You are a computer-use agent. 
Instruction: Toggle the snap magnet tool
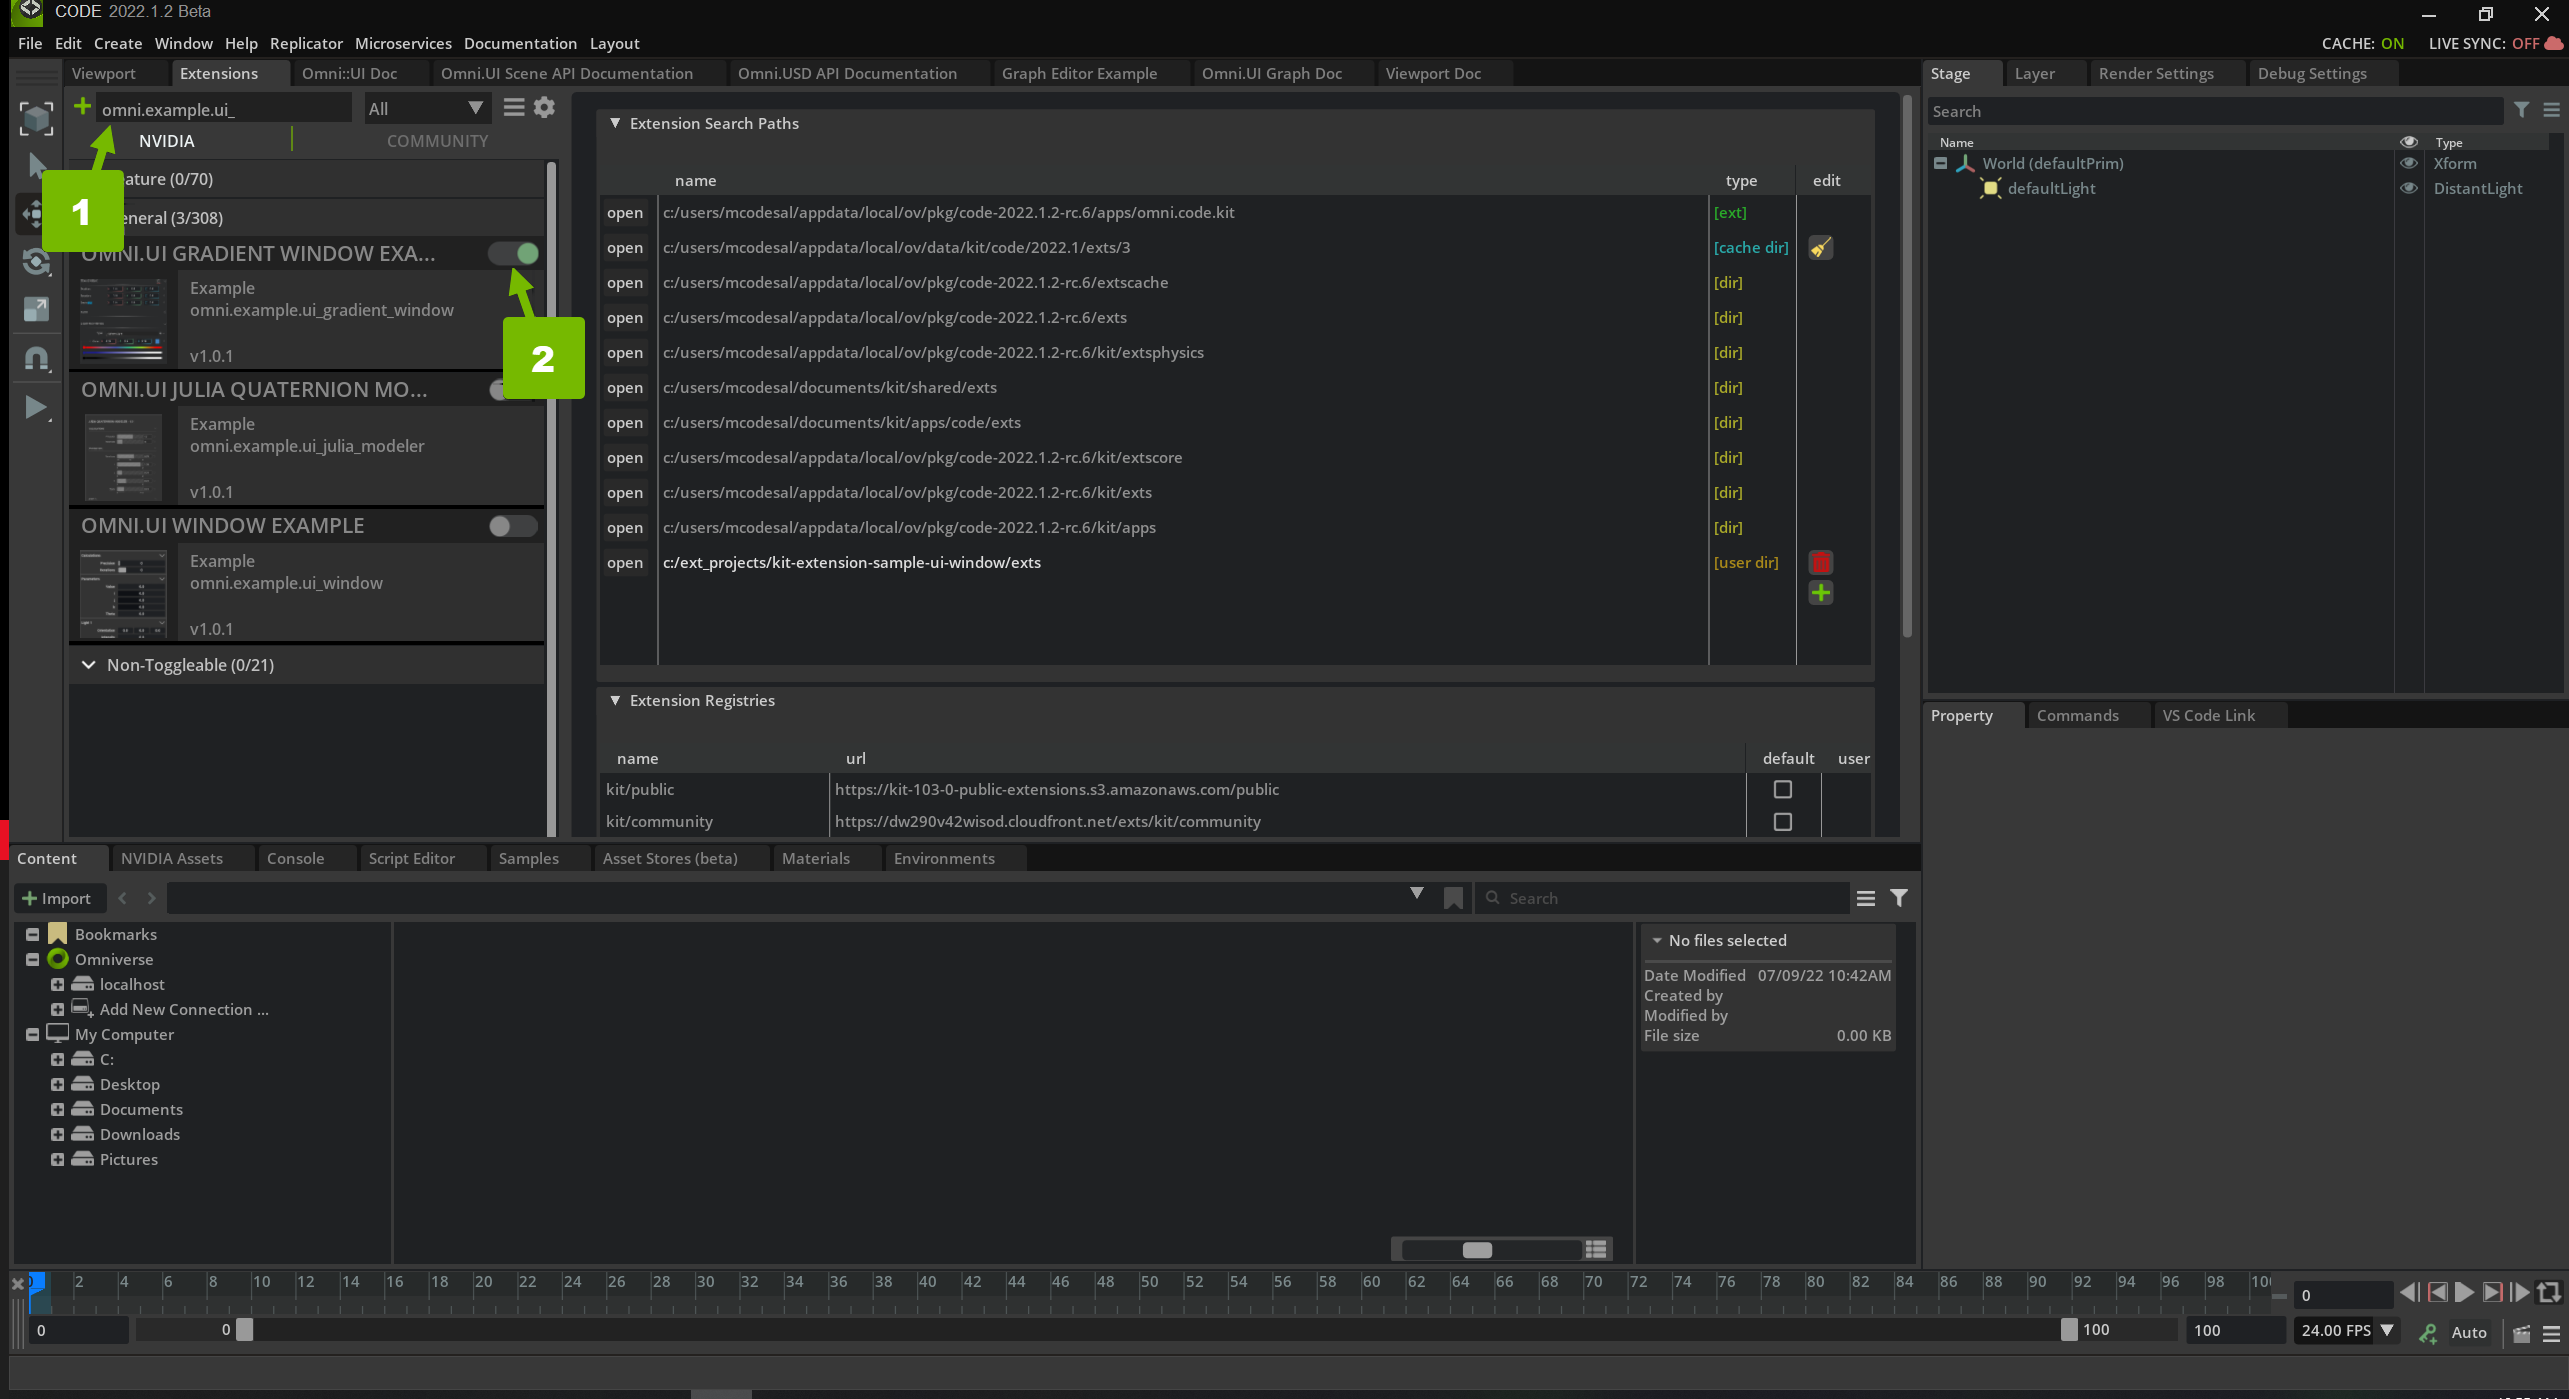coord(36,358)
